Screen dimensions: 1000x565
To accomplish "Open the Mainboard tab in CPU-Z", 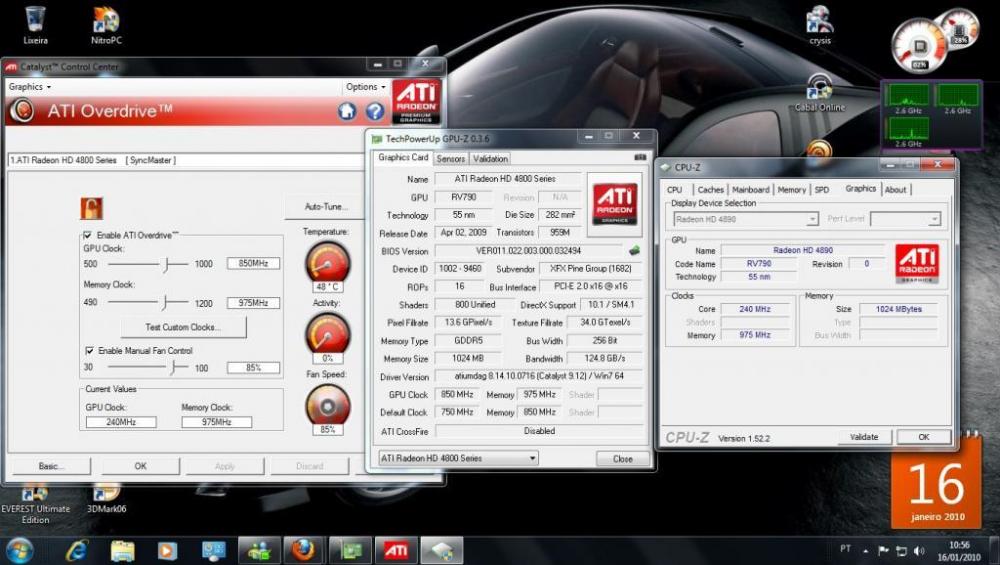I will pyautogui.click(x=750, y=189).
